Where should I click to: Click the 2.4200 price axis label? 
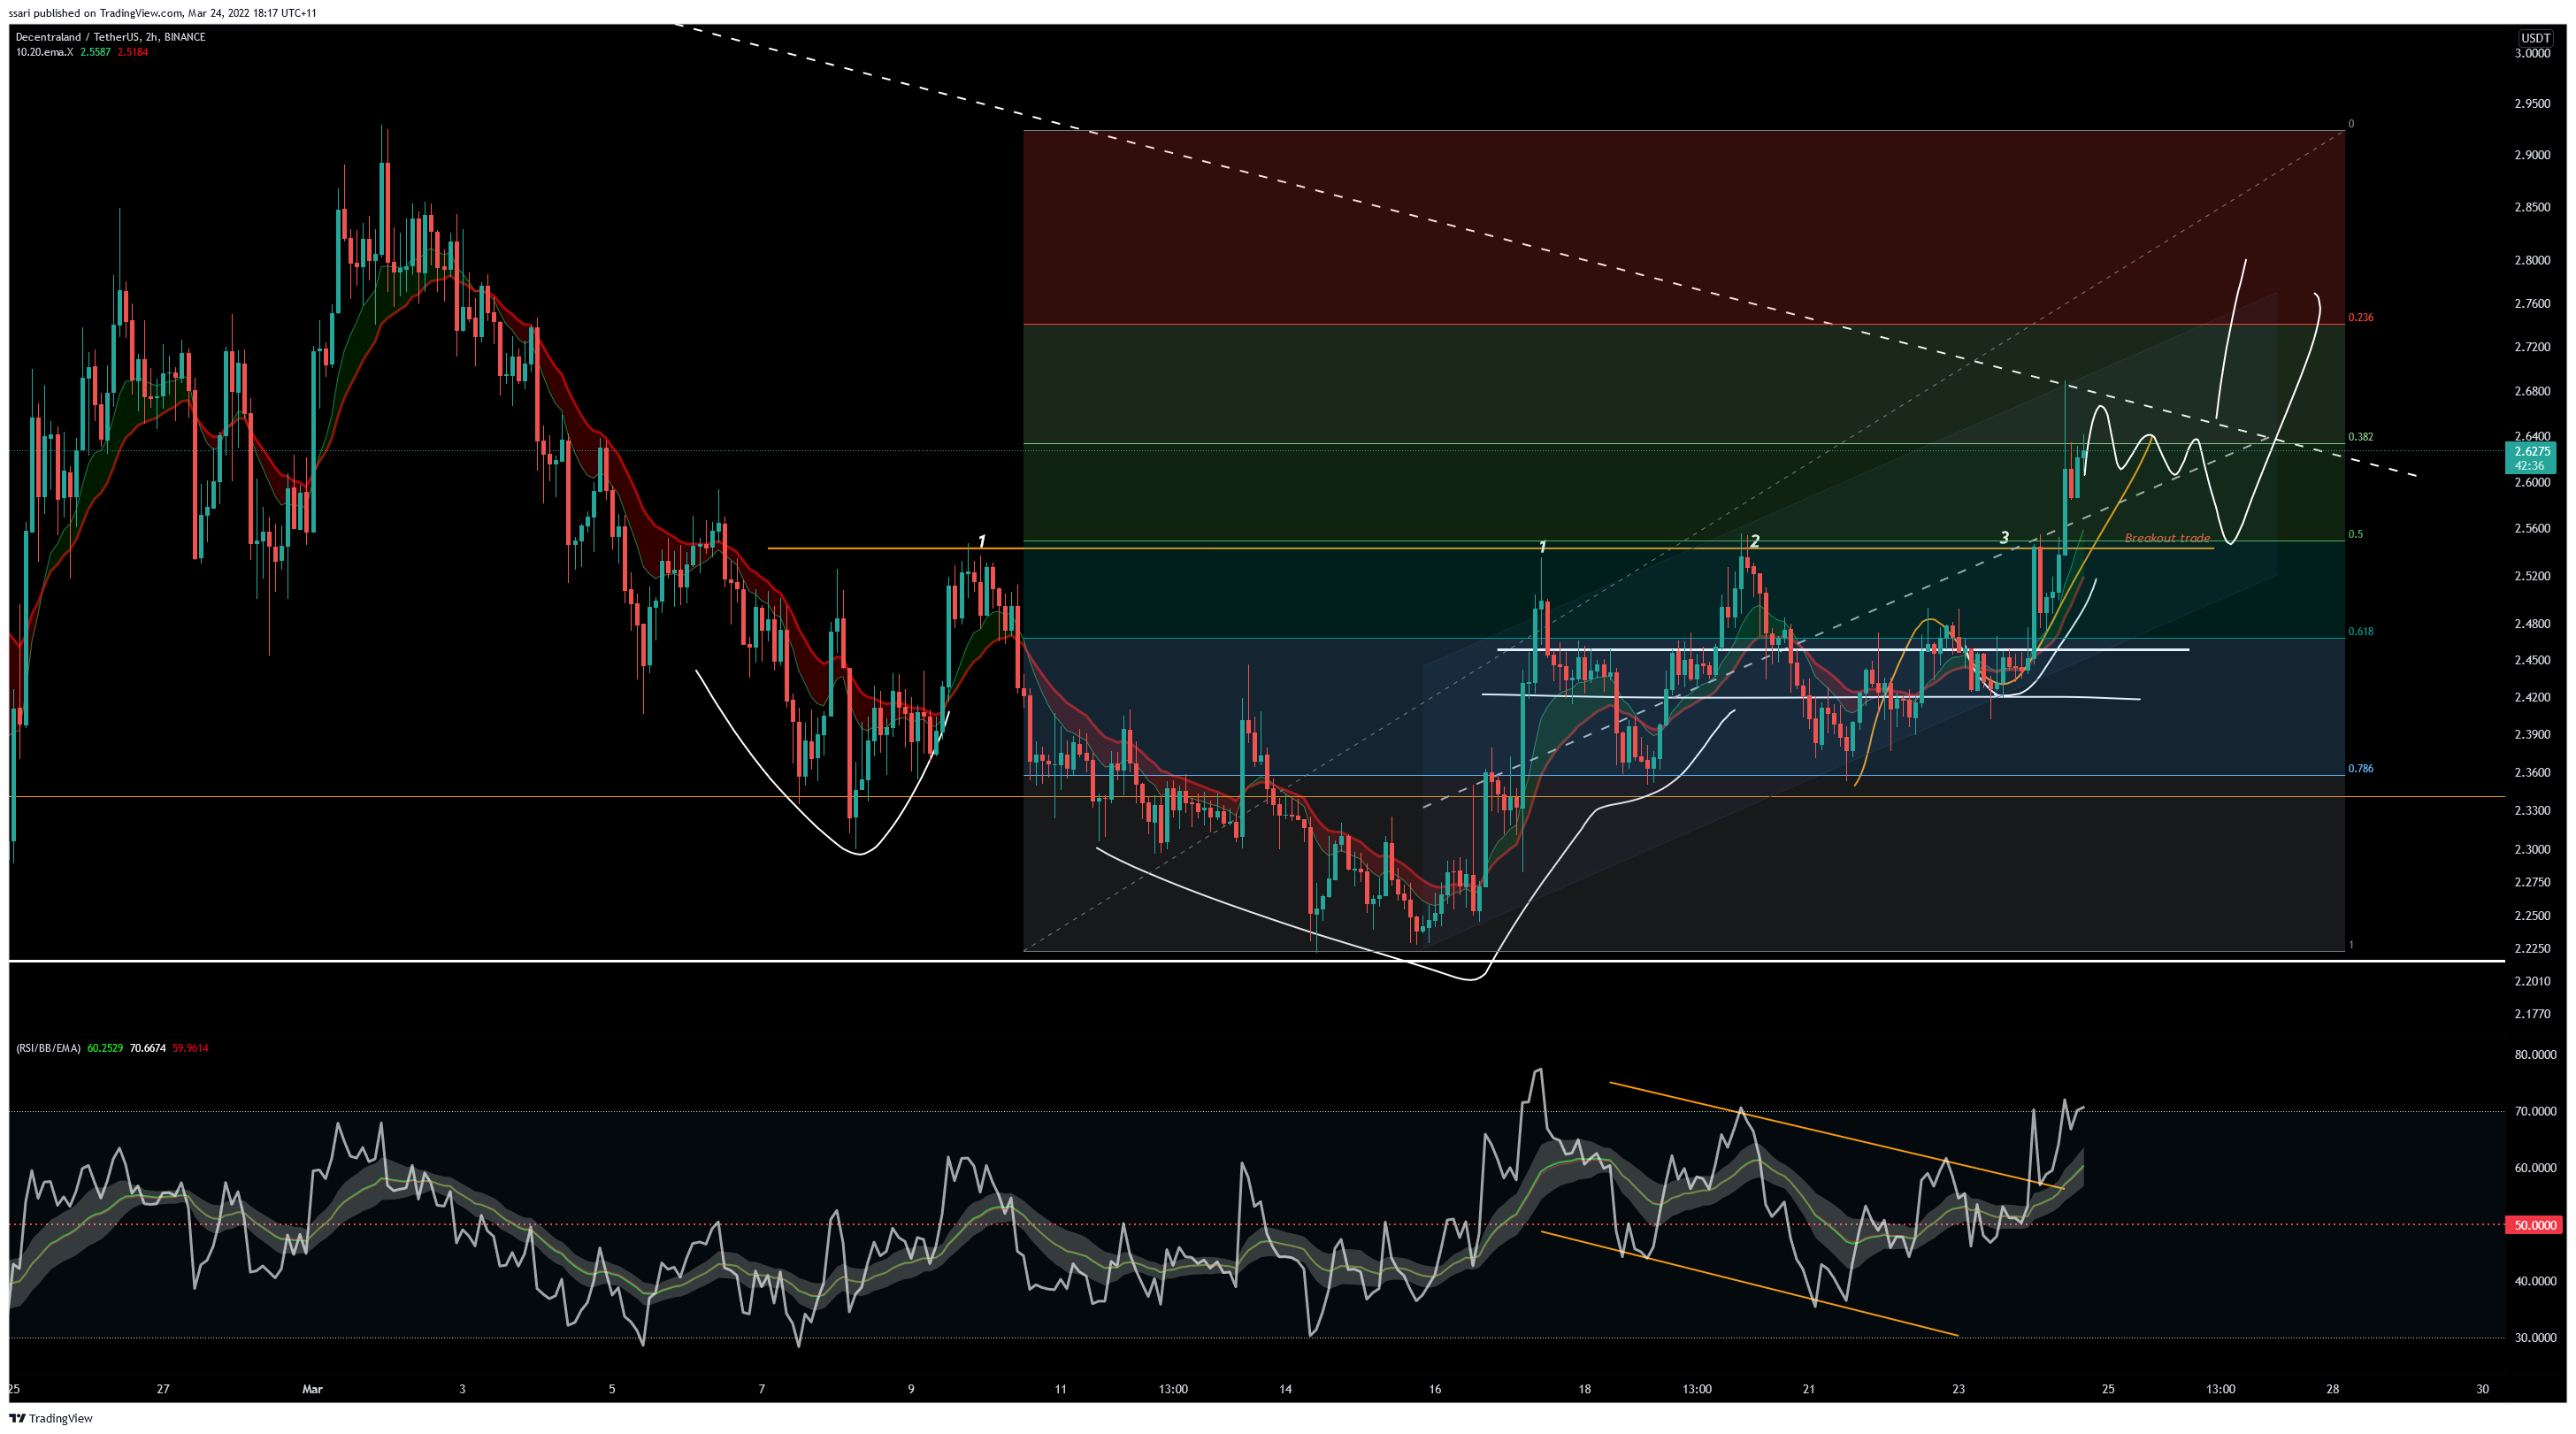2532,697
